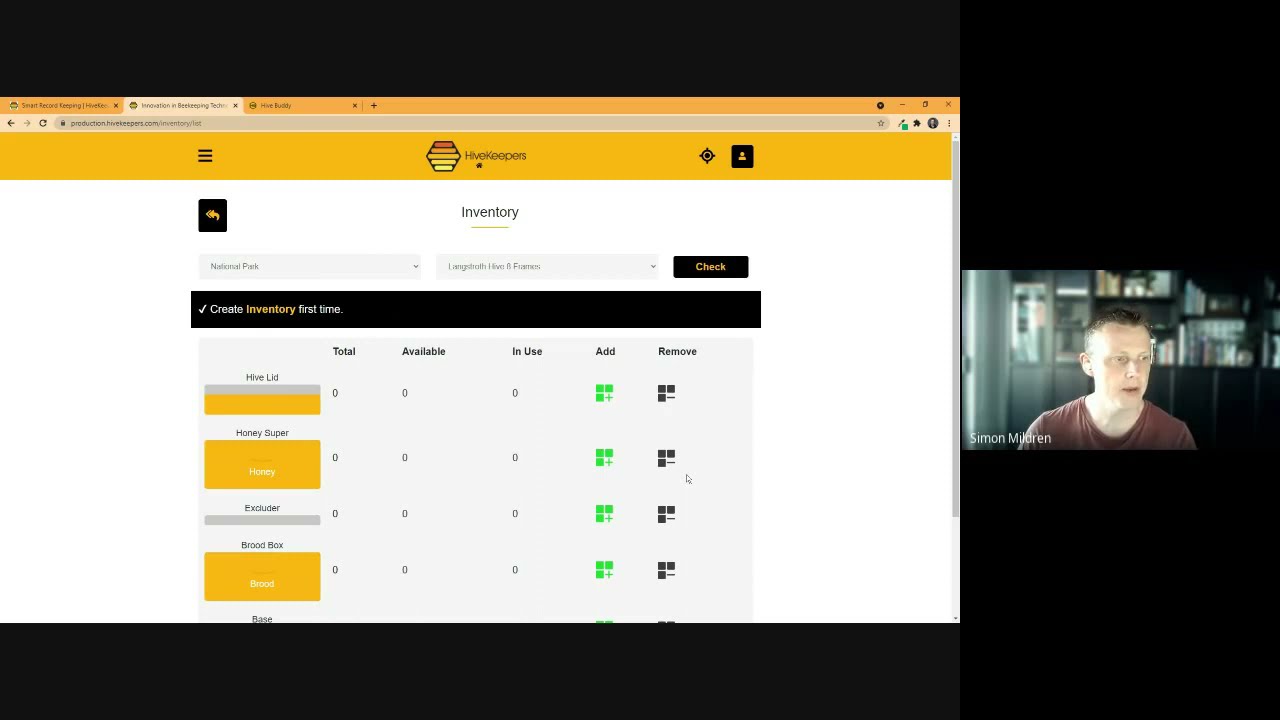Click the Inventory page heading
The image size is (1280, 720).
click(x=490, y=212)
